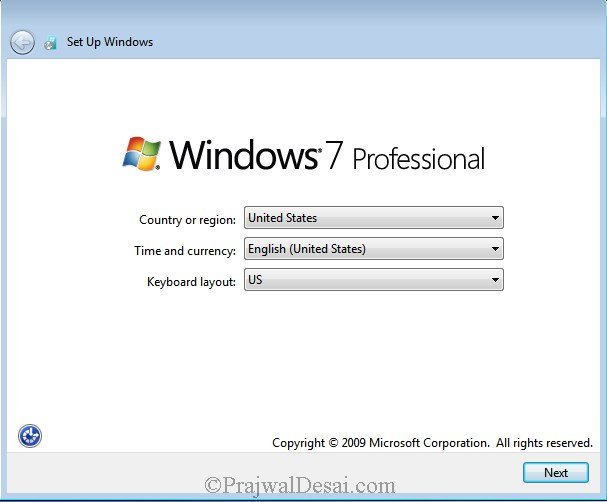The width and height of the screenshot is (607, 502).
Task: Open the Country or region dropdown
Action: click(374, 218)
